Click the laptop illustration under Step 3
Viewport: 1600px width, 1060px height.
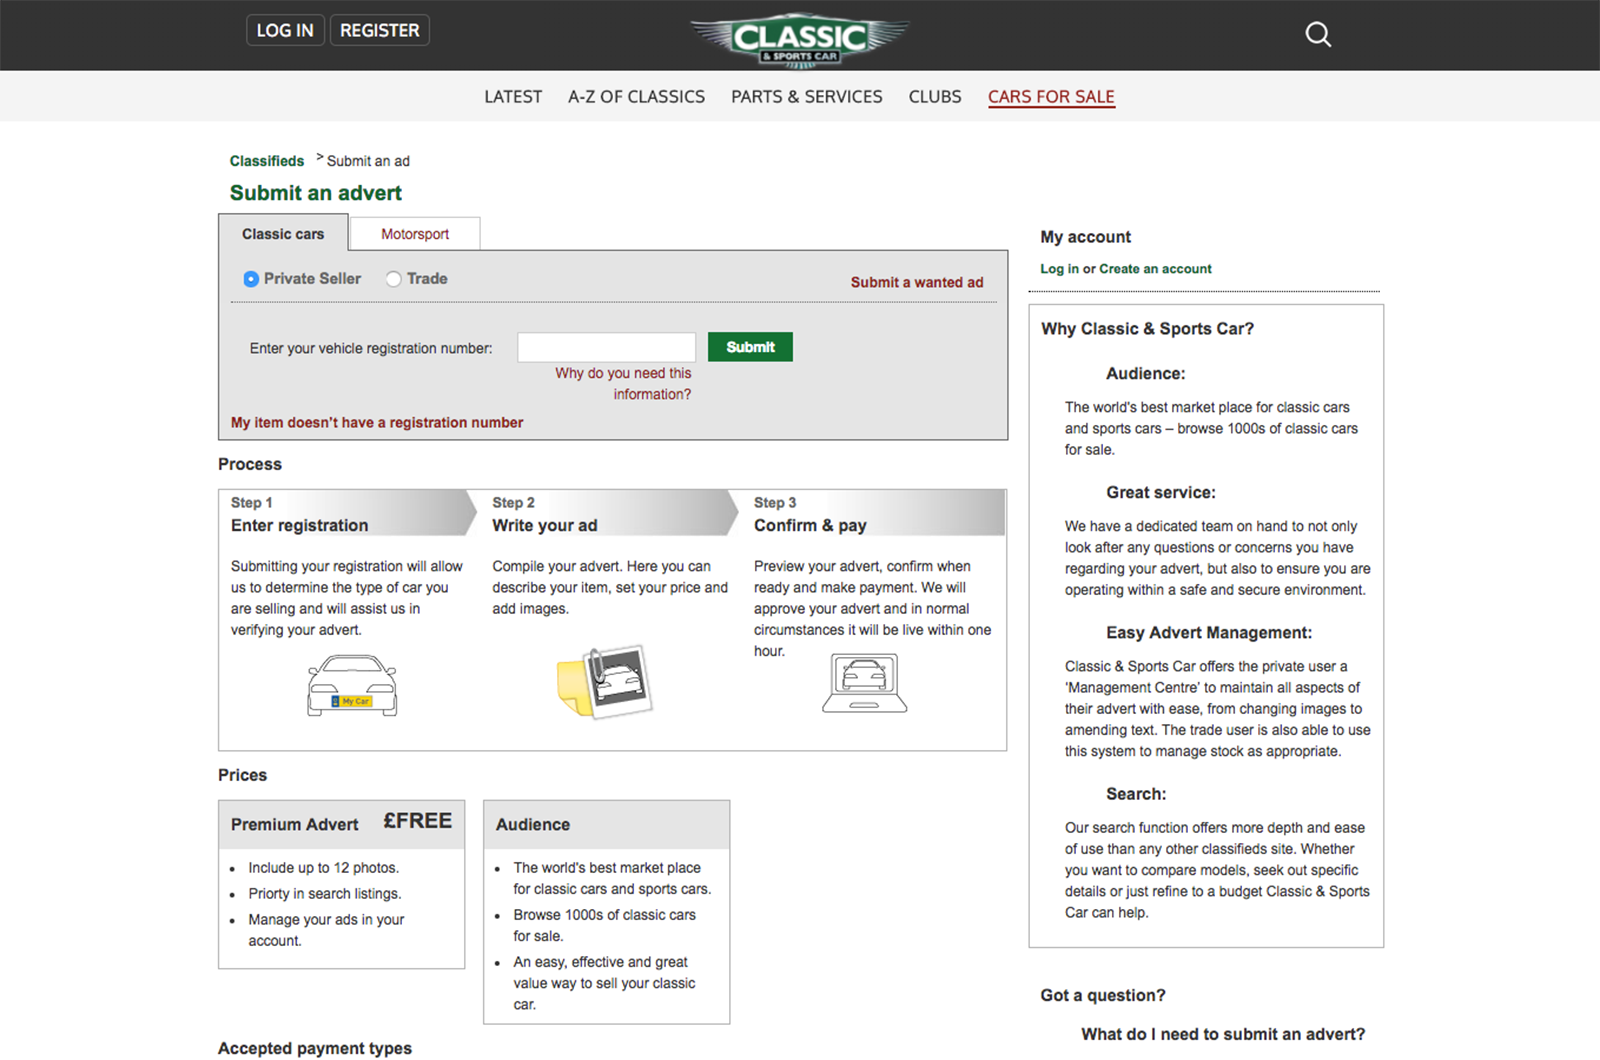point(864,683)
